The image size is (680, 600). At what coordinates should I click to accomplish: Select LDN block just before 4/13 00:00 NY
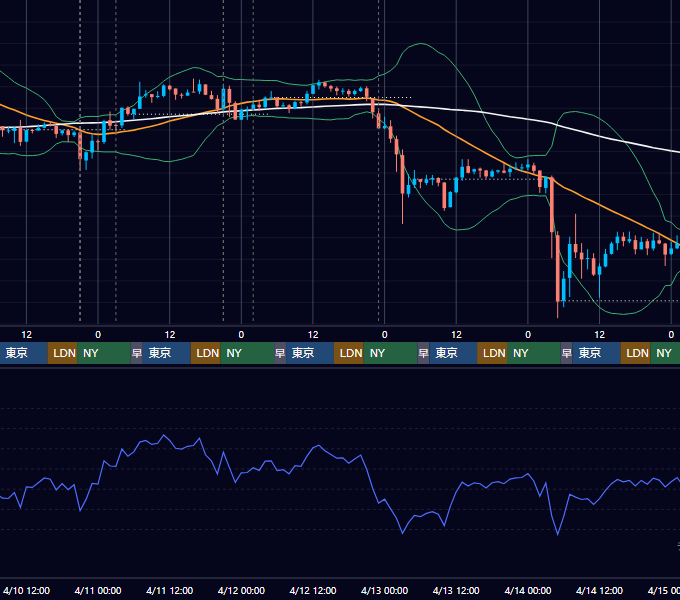point(349,353)
